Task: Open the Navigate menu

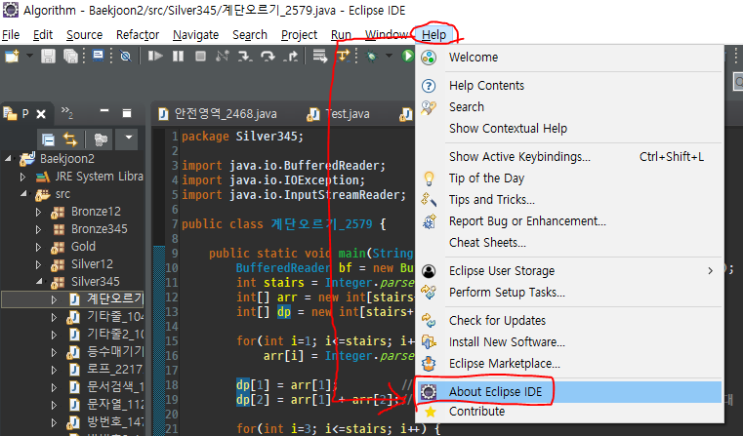Action: [x=196, y=35]
